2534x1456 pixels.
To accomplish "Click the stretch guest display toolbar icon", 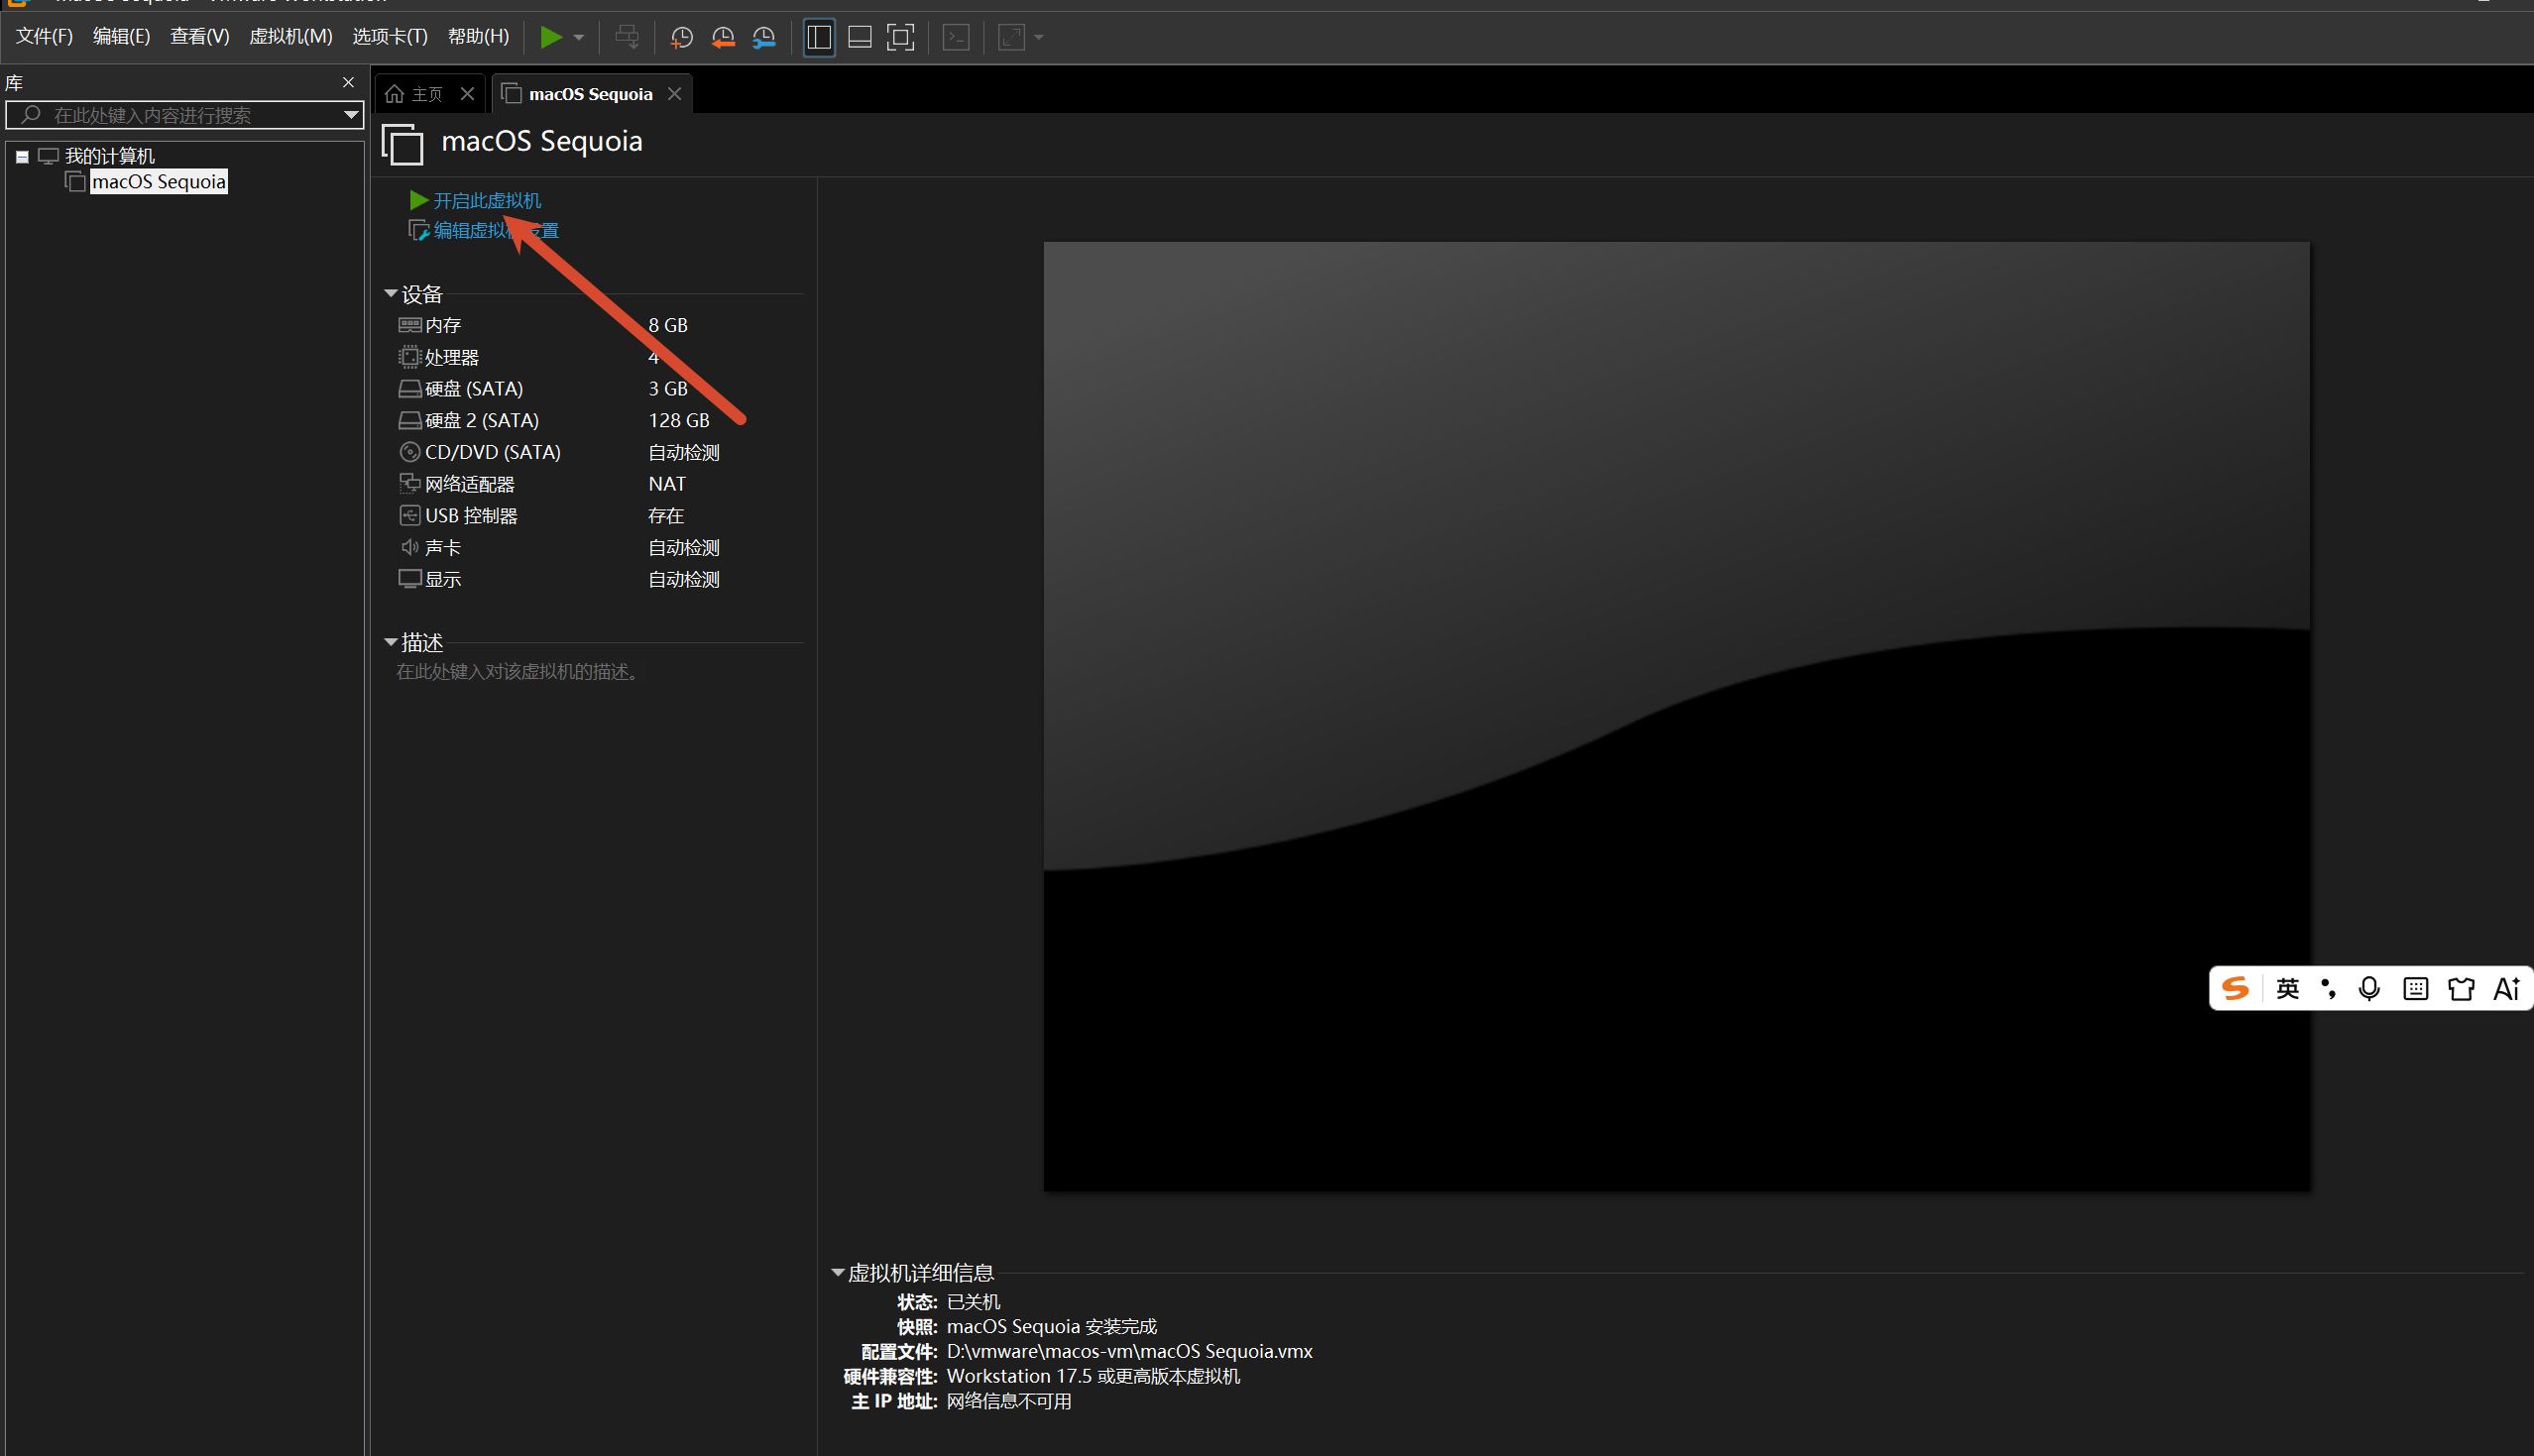I will click(x=1011, y=37).
